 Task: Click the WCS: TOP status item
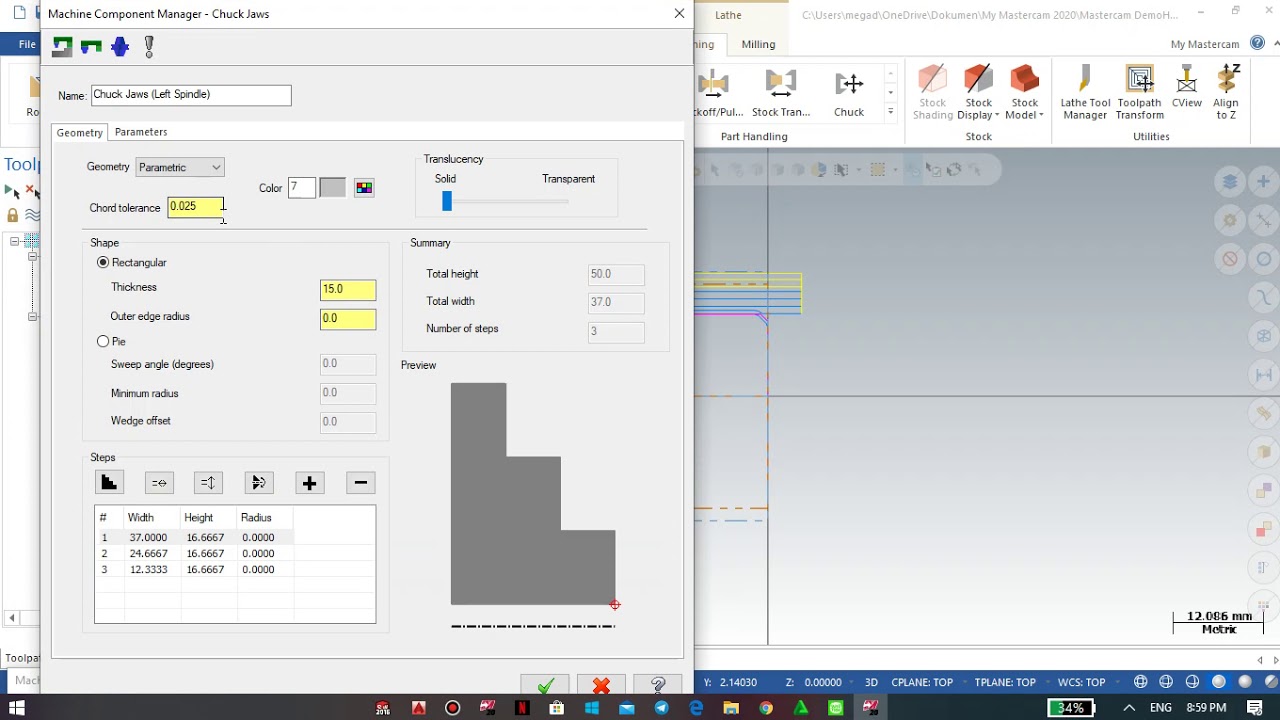tap(1082, 682)
